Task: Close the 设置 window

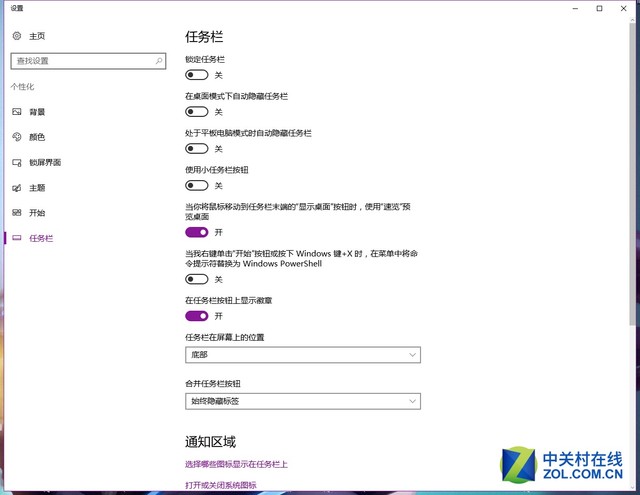Action: [x=623, y=8]
